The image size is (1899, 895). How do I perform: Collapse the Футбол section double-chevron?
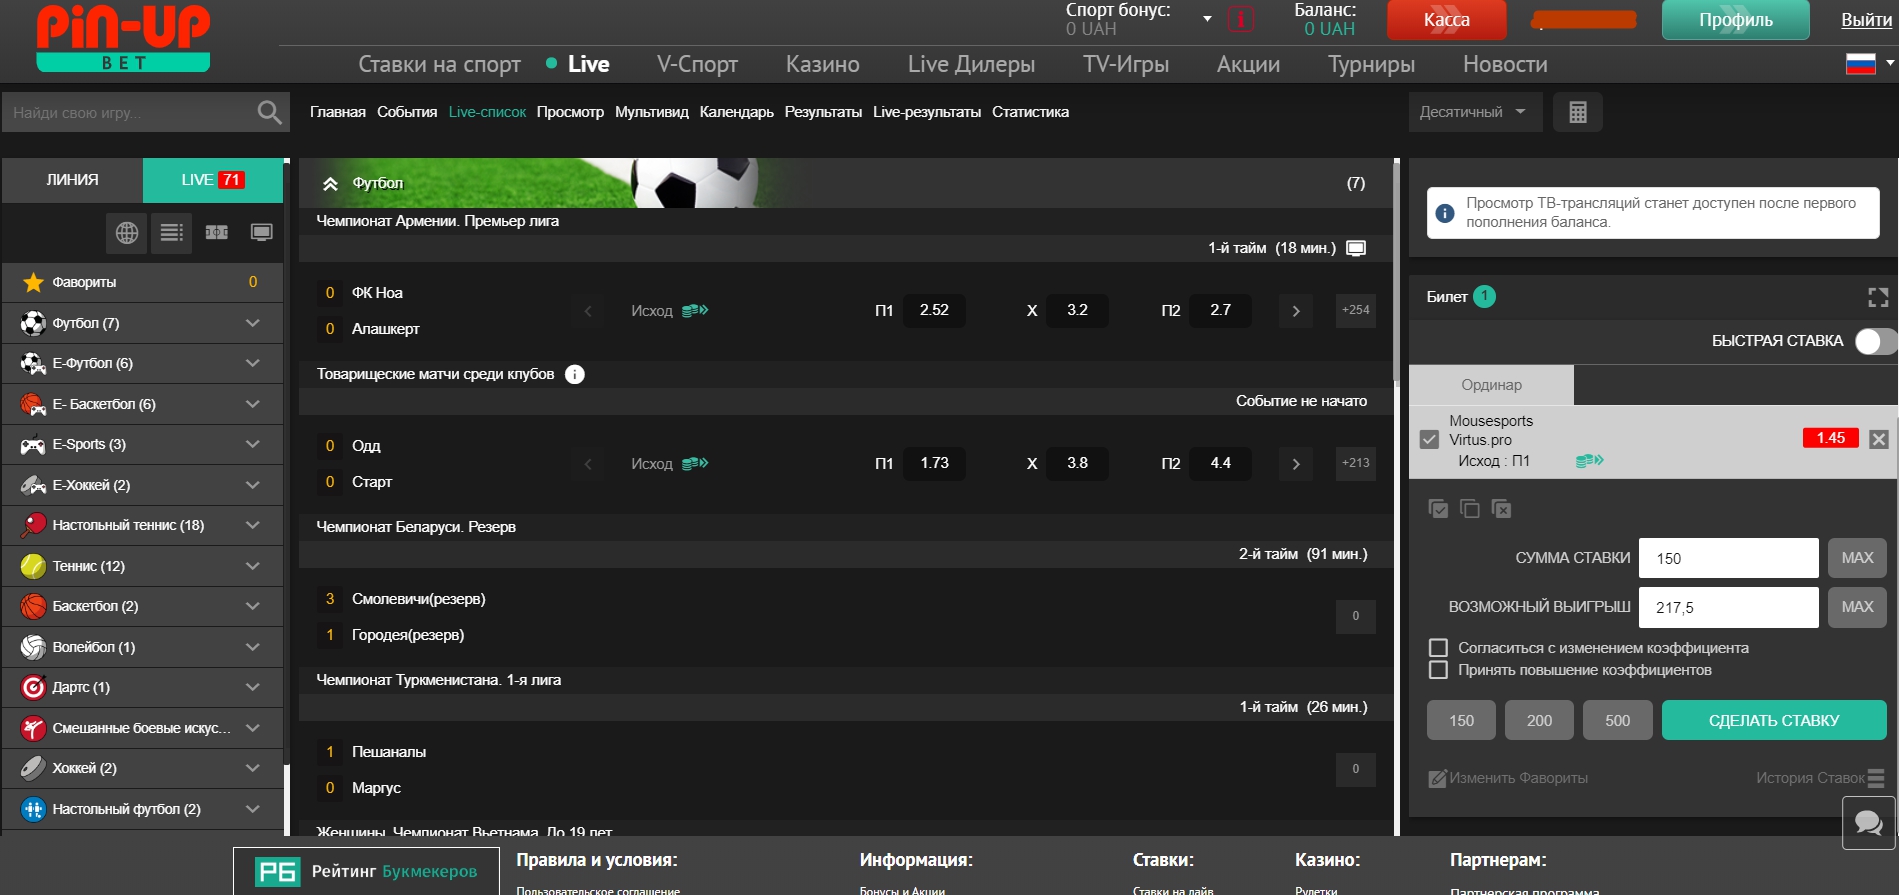(x=330, y=184)
